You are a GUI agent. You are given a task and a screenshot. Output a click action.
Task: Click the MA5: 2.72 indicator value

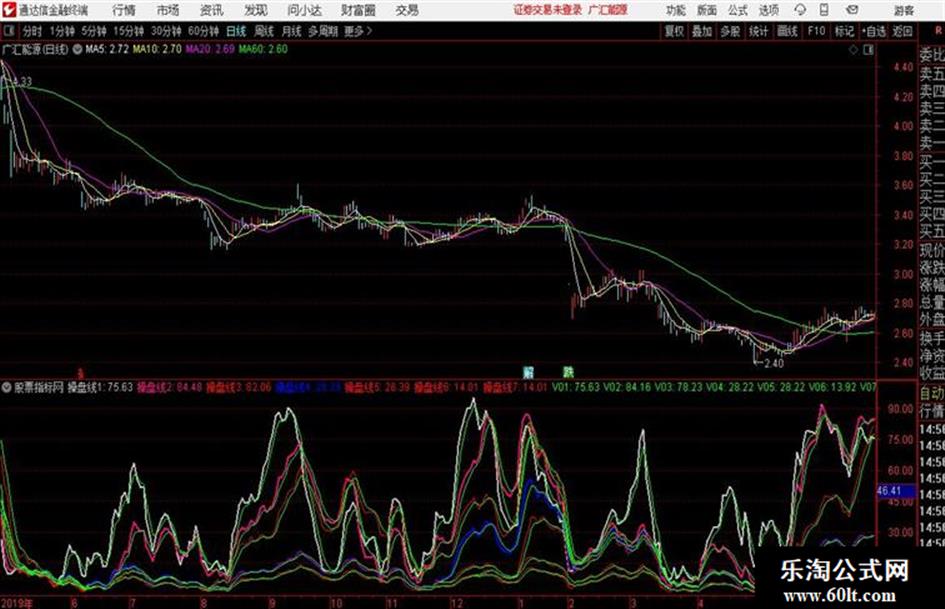[107, 49]
